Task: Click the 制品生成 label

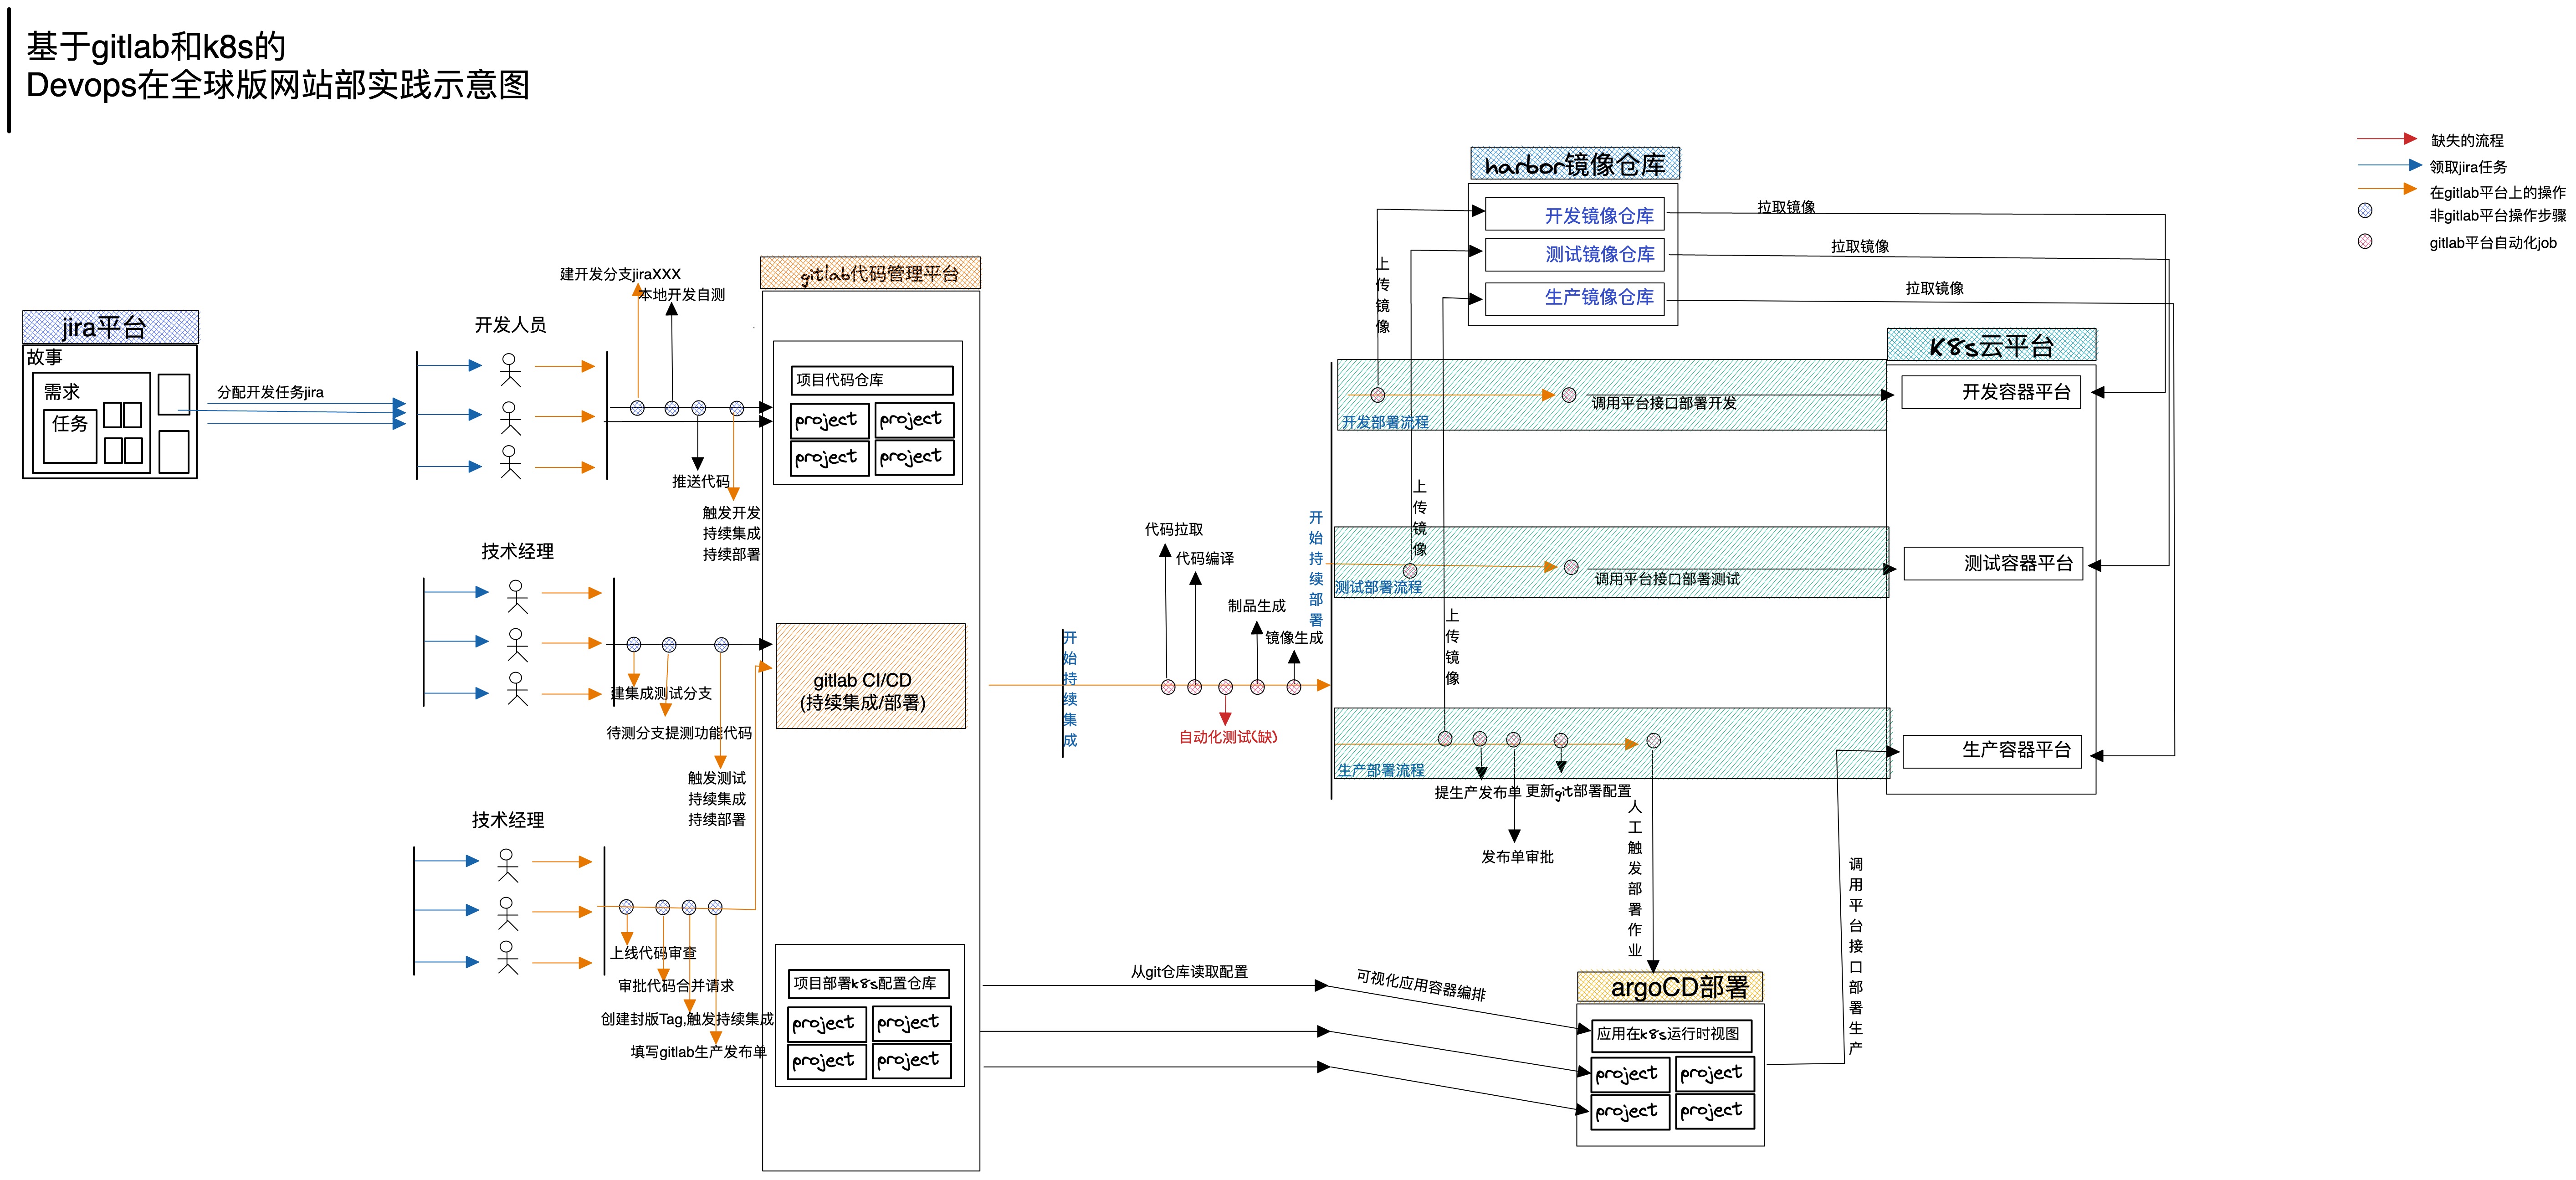Action: [1257, 606]
